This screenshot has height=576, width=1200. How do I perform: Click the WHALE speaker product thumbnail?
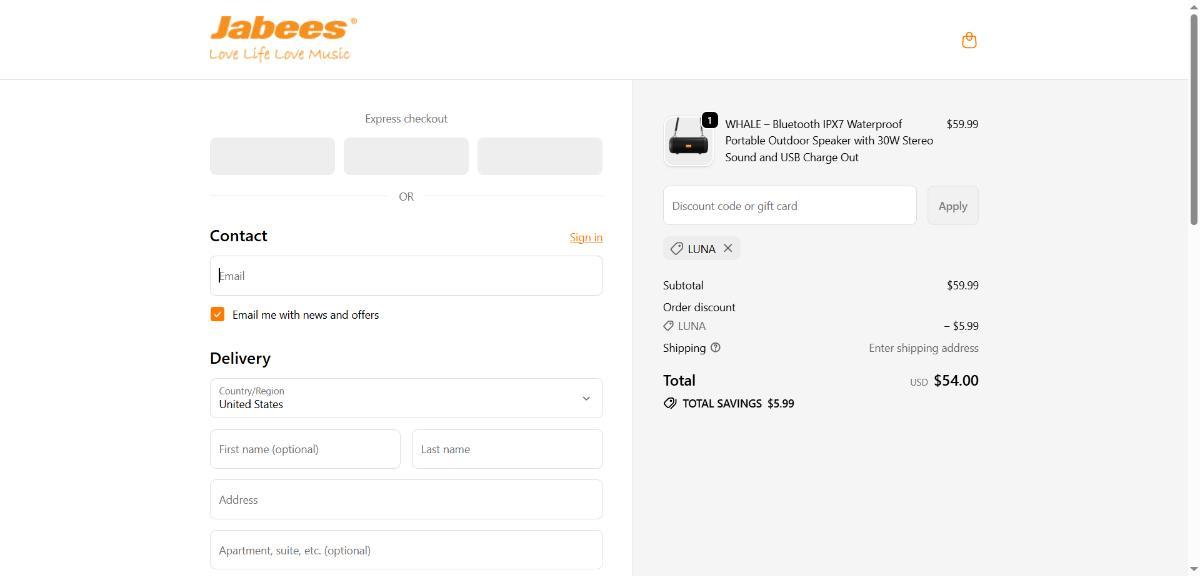pos(688,141)
